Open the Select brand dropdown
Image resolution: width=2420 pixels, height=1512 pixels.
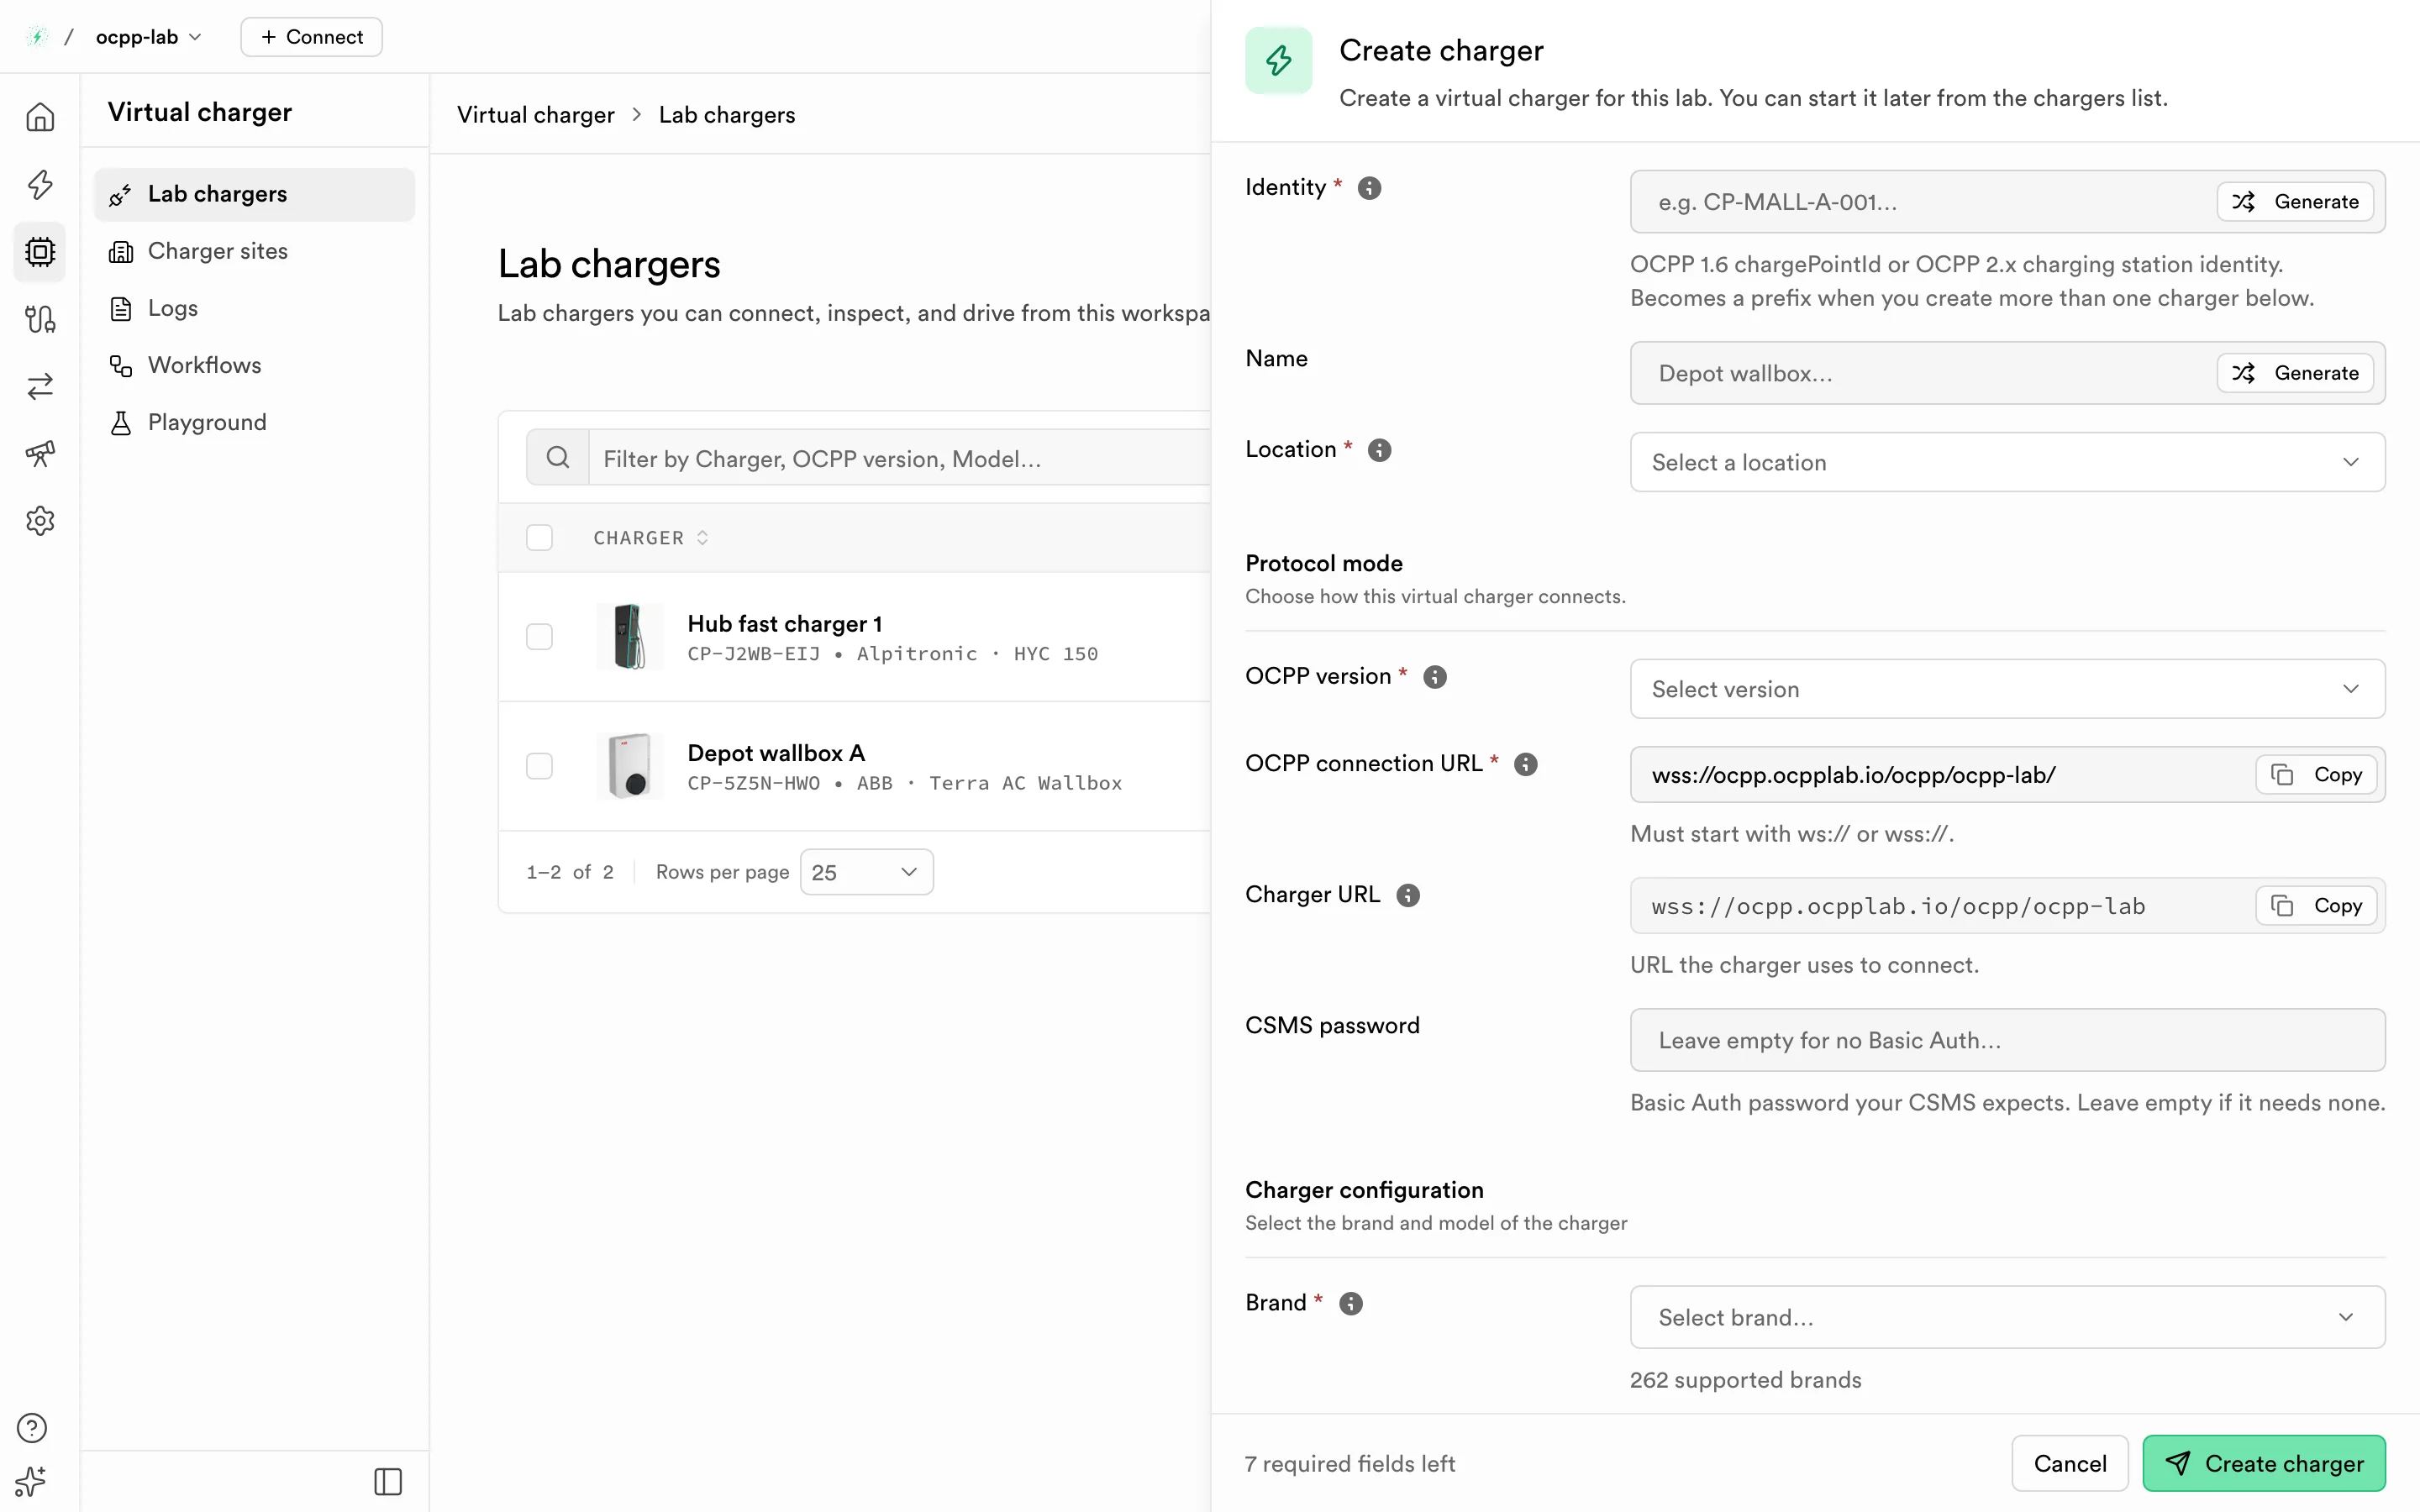[x=2007, y=1317]
